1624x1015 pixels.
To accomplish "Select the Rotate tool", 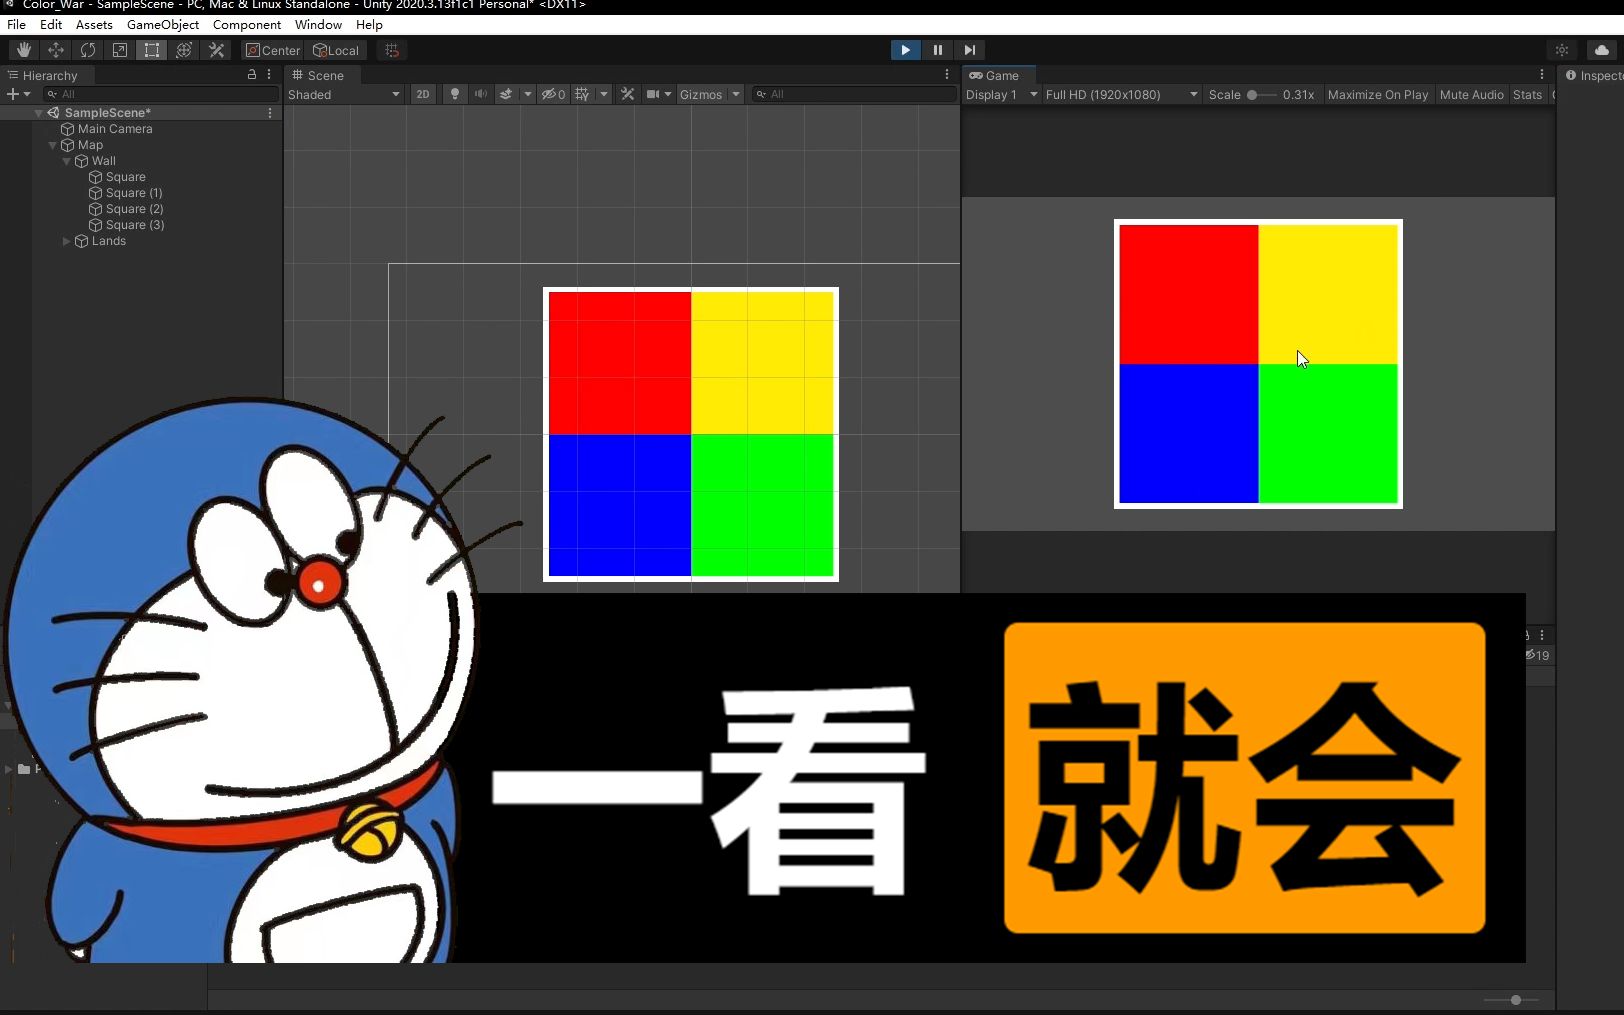I will 88,50.
